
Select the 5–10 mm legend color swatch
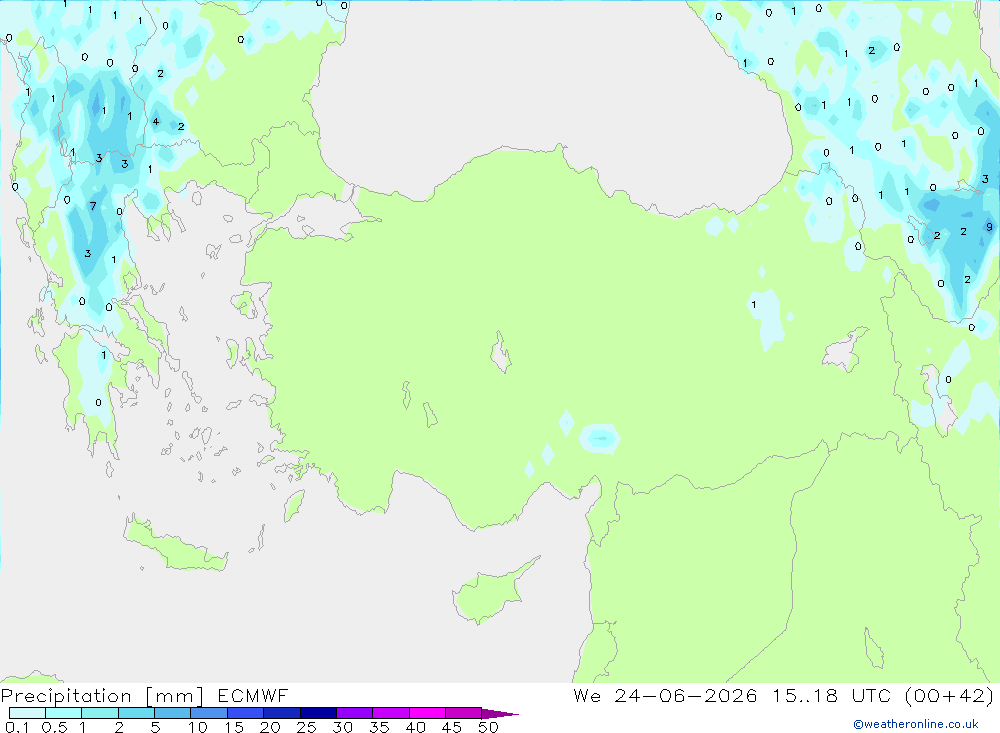172,713
